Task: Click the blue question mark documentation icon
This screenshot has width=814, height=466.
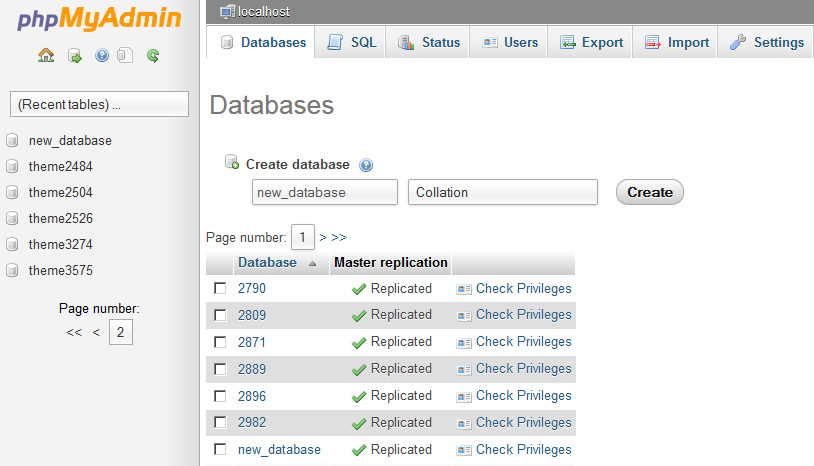Action: click(101, 56)
